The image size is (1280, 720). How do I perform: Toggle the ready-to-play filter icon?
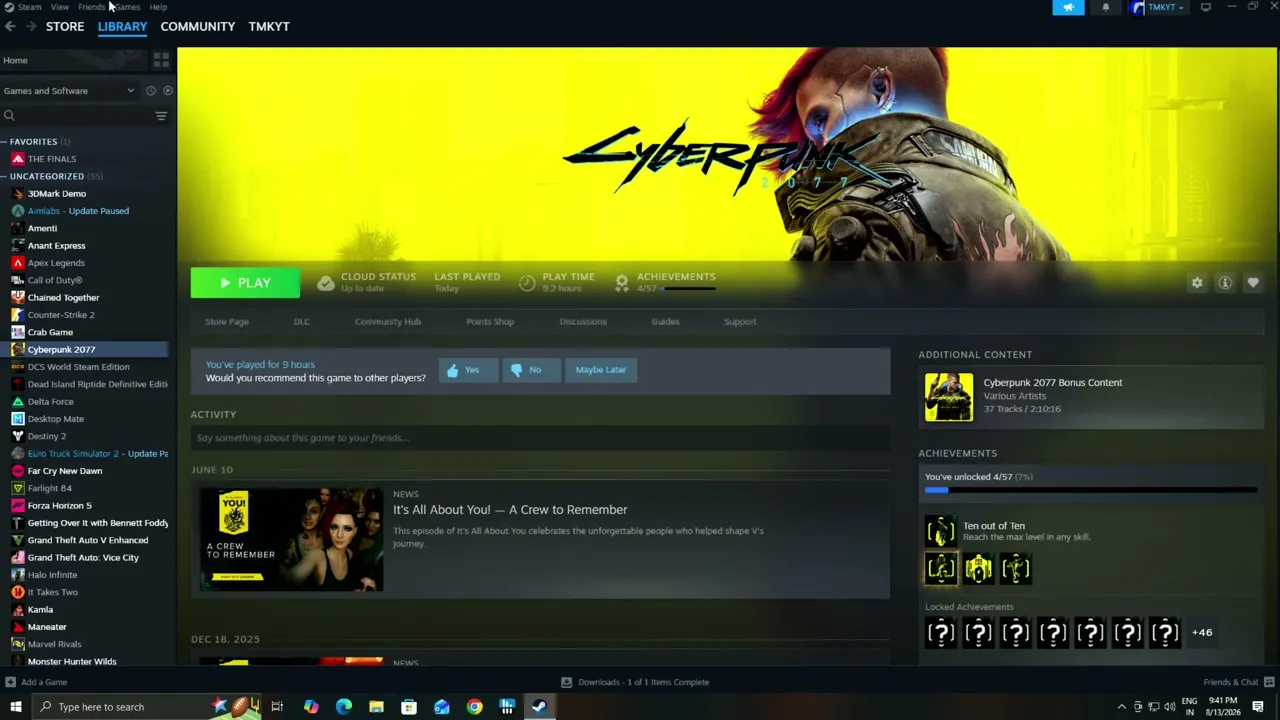click(167, 91)
